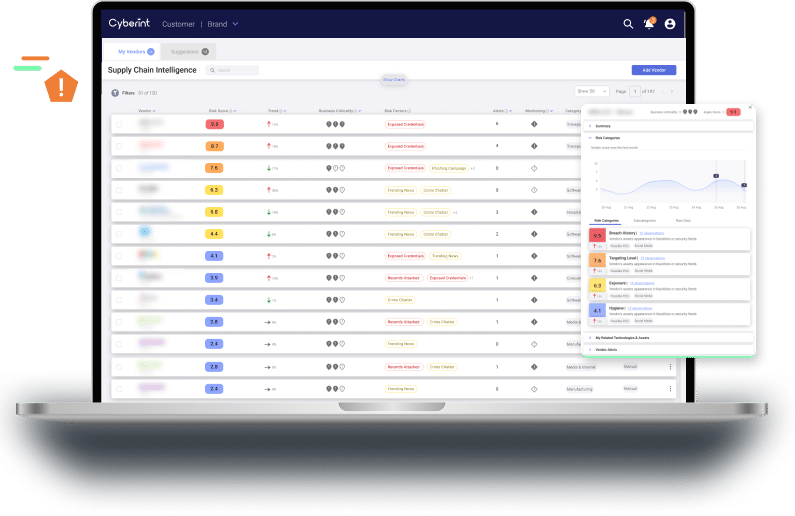Click monitoring diamond icon in 3.9 vendor row
Viewport: 795px width, 516px height.
pos(534,278)
